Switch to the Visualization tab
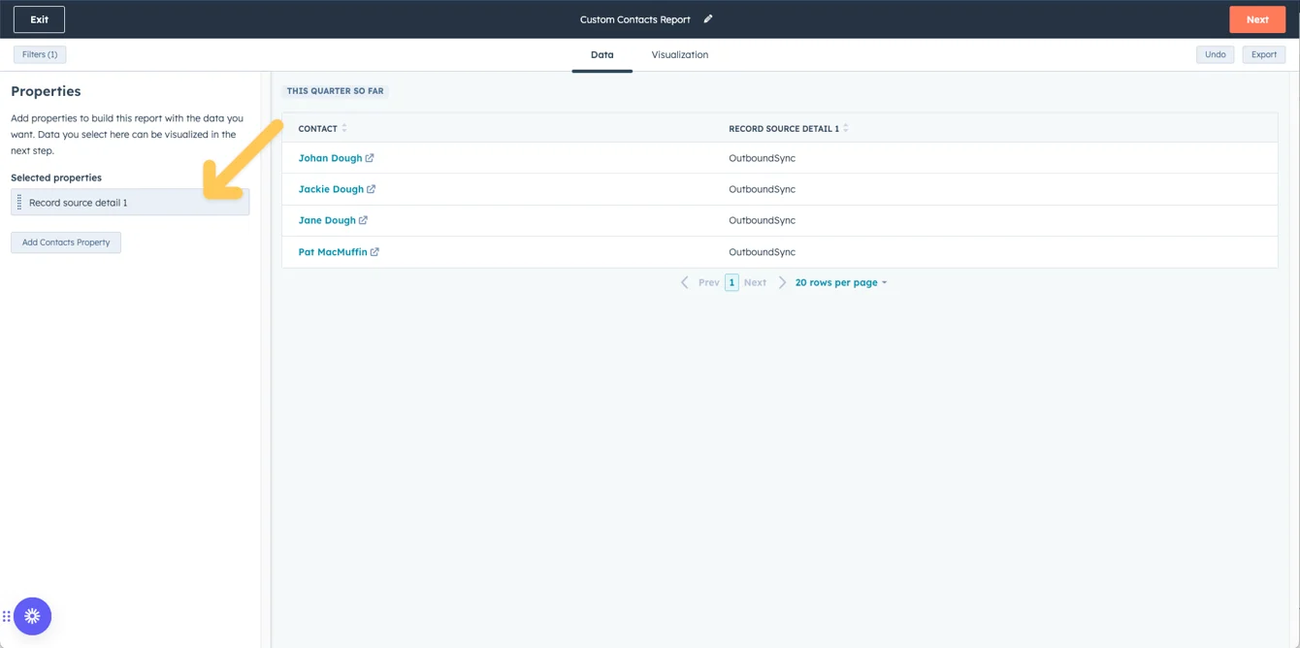This screenshot has width=1300, height=648. click(x=679, y=54)
